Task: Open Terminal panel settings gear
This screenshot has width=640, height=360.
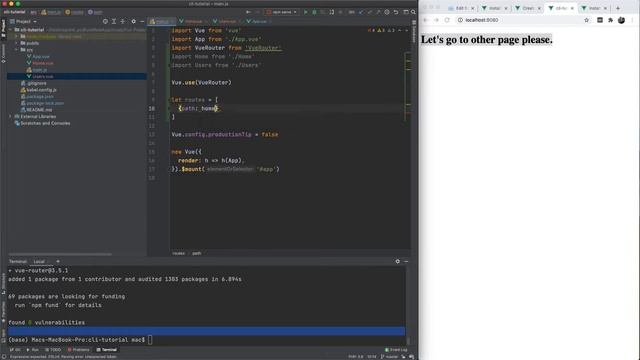Action: [398, 261]
